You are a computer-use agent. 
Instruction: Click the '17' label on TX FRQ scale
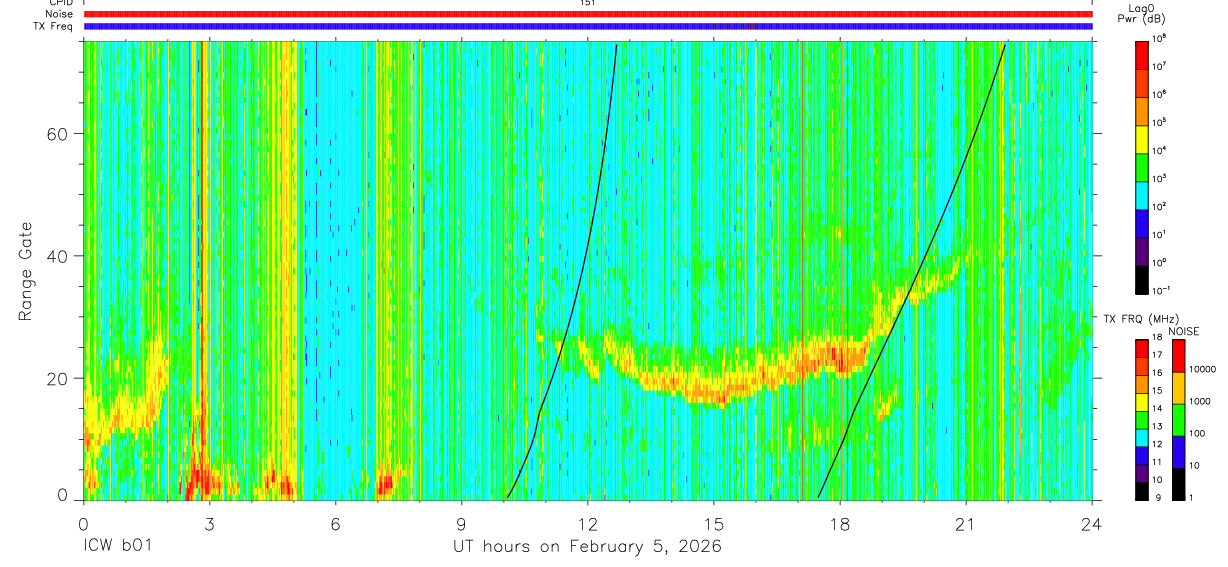tap(1158, 355)
